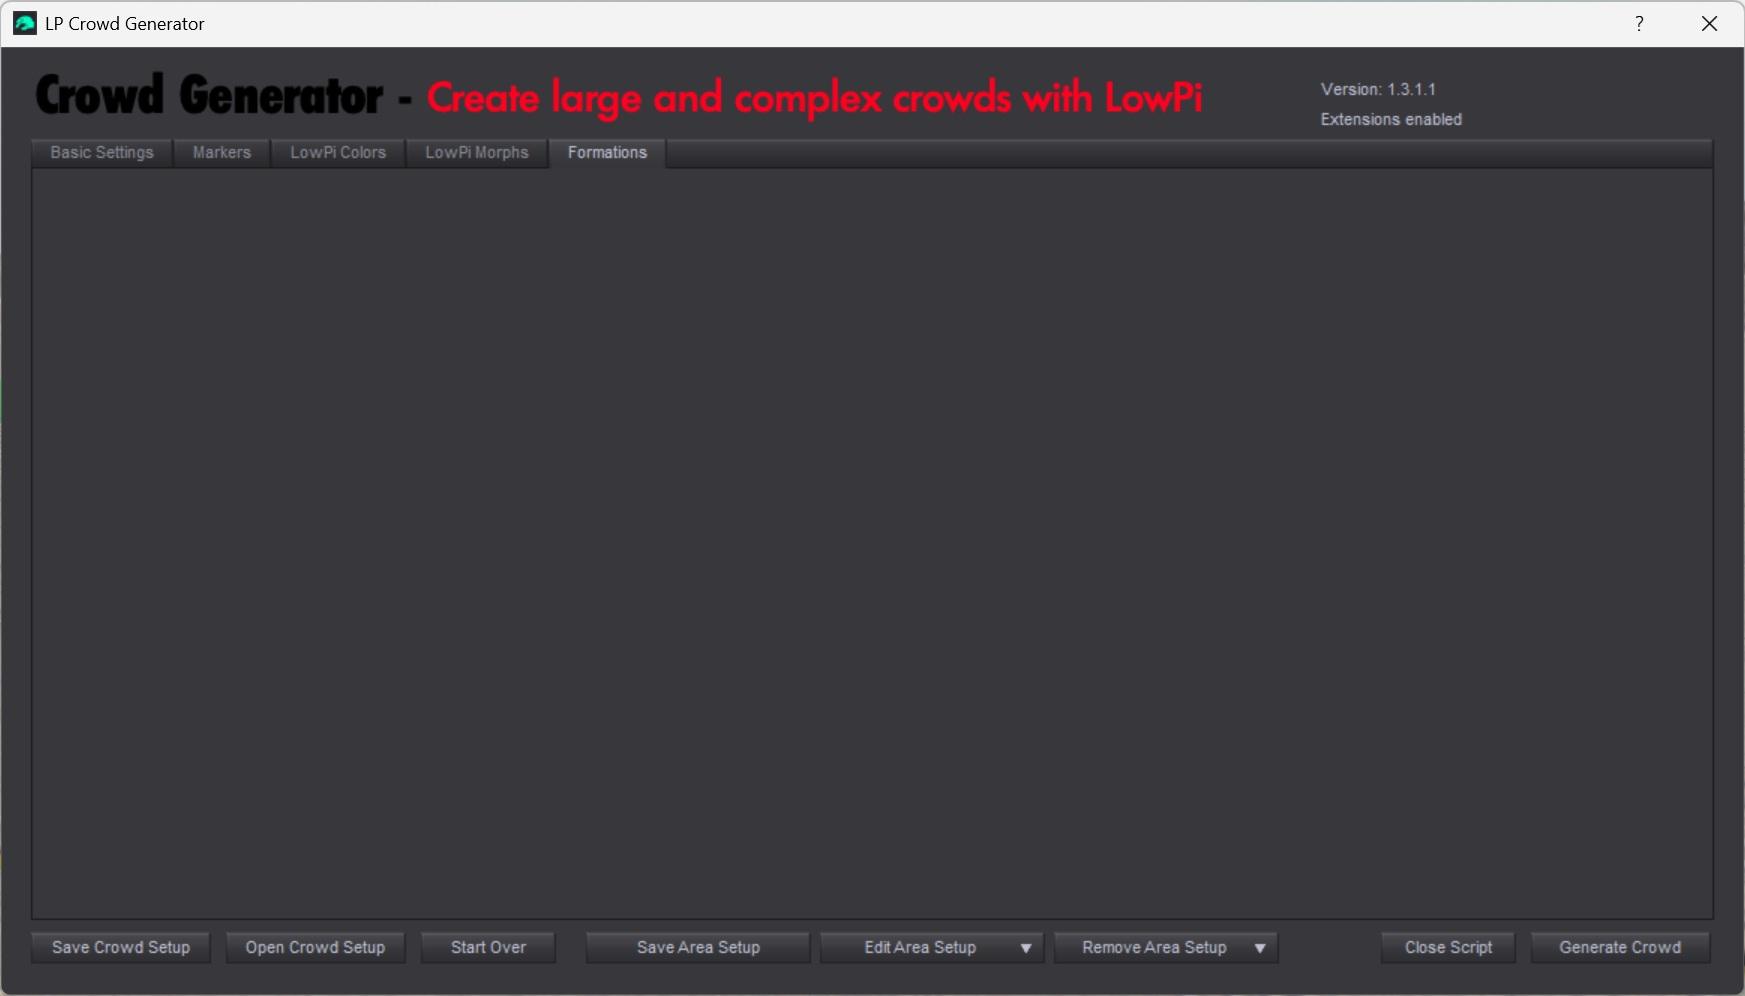The image size is (1745, 996).
Task: Open the Edit Area Setup menu
Action: click(920, 947)
